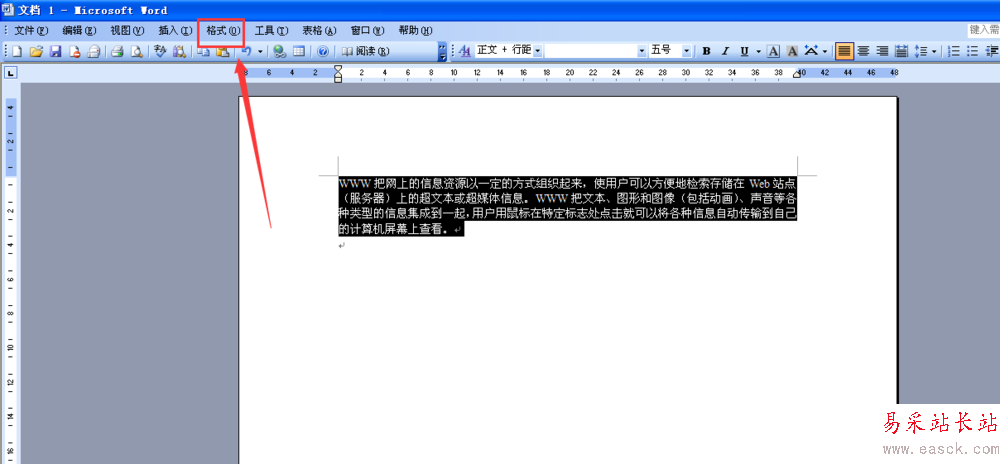Viewport: 1000px width, 464px height.
Task: Open the 窗口(W) menu
Action: 367,31
